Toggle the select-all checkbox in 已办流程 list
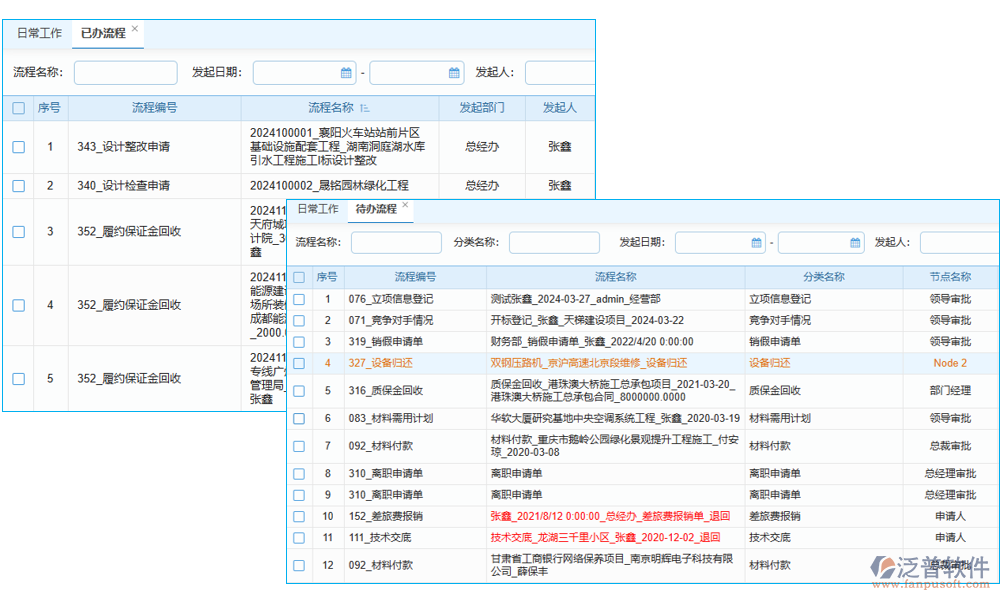This screenshot has width=1000, height=600. pos(17,107)
